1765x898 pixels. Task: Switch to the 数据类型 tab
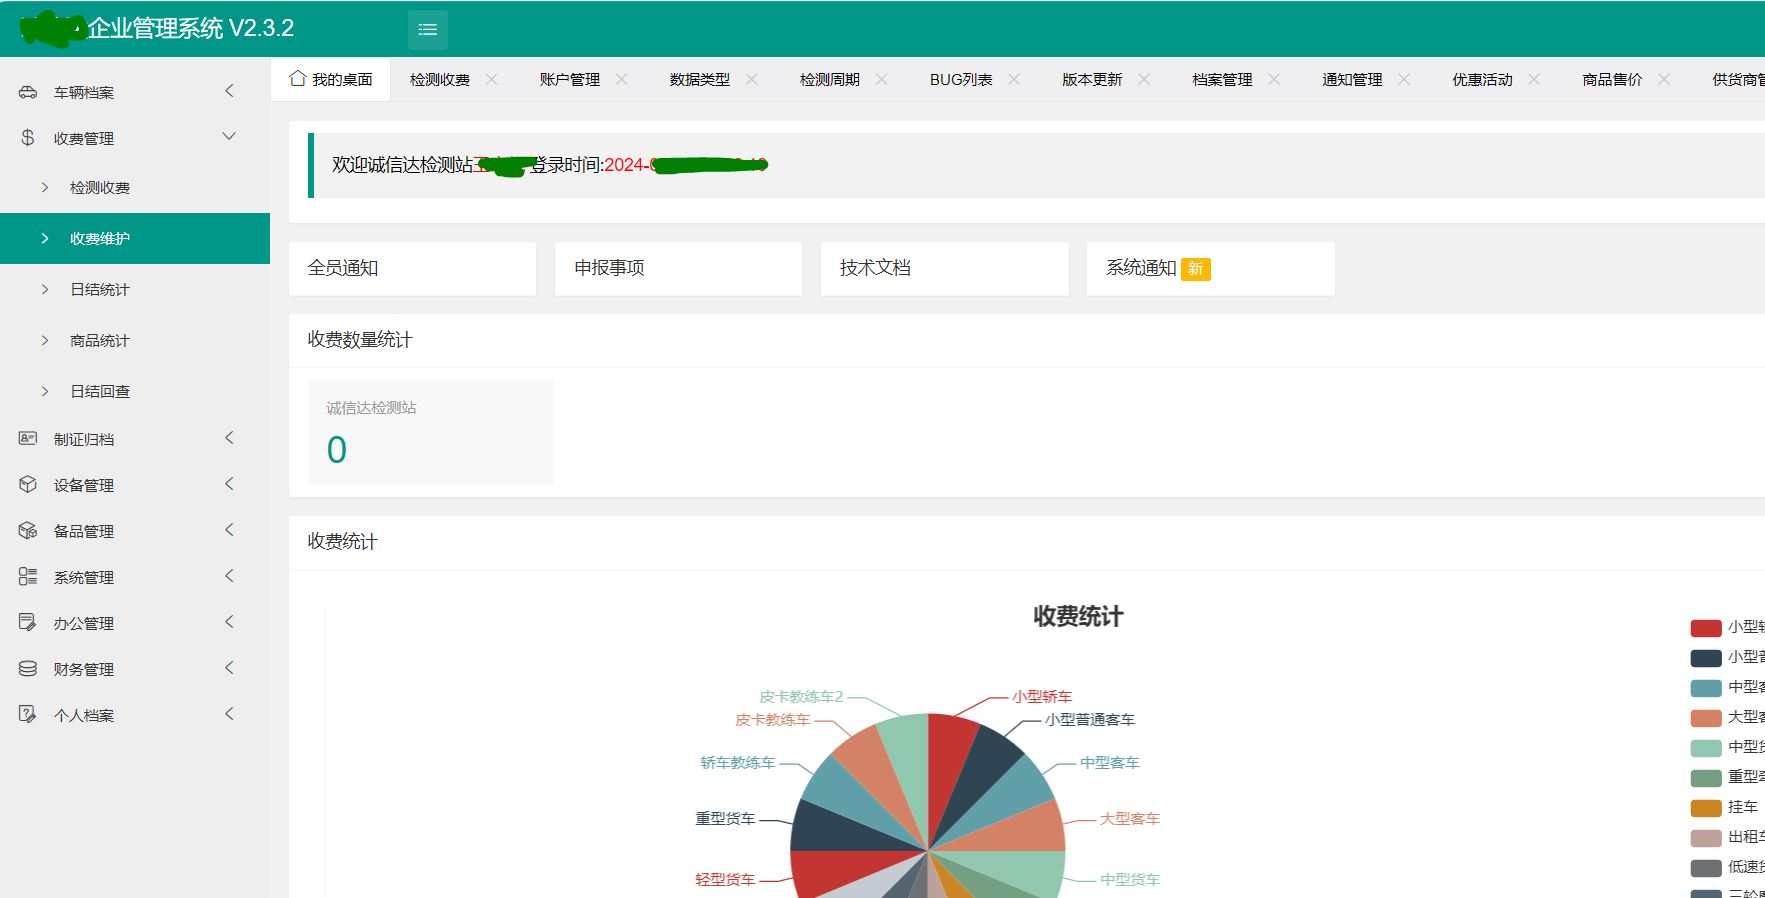coord(700,80)
